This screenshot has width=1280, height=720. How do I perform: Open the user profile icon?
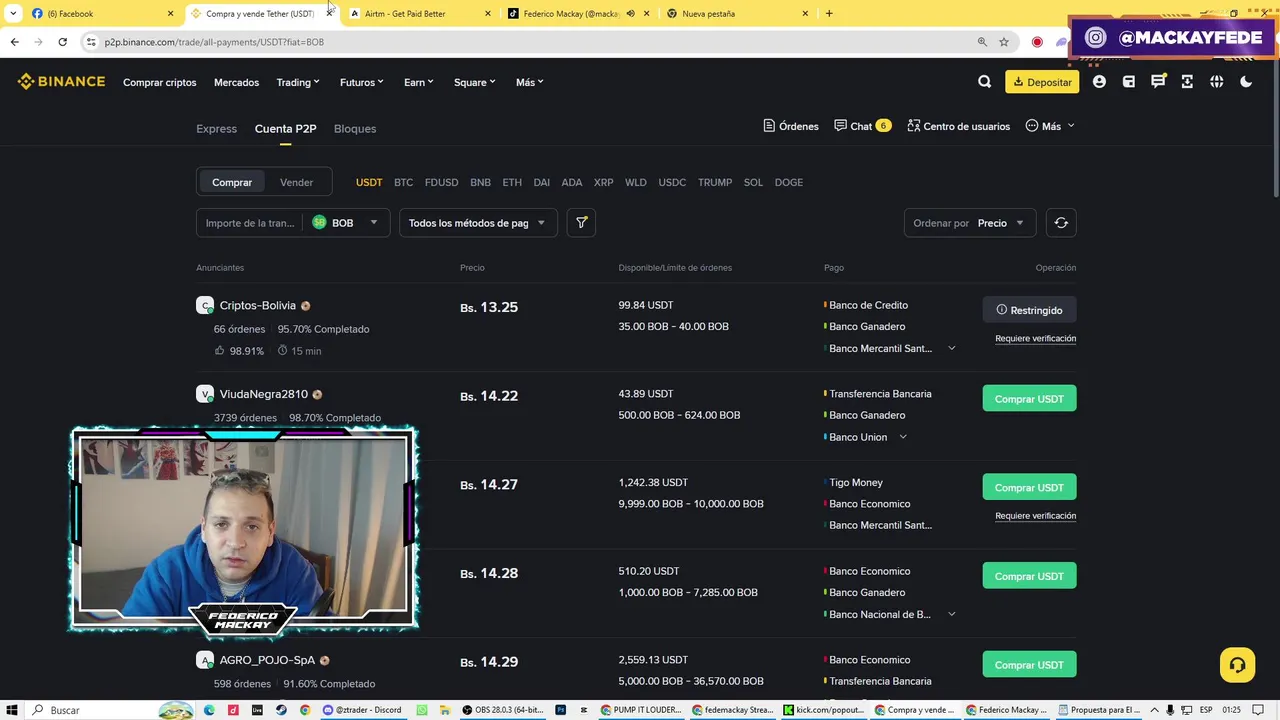[x=1099, y=82]
